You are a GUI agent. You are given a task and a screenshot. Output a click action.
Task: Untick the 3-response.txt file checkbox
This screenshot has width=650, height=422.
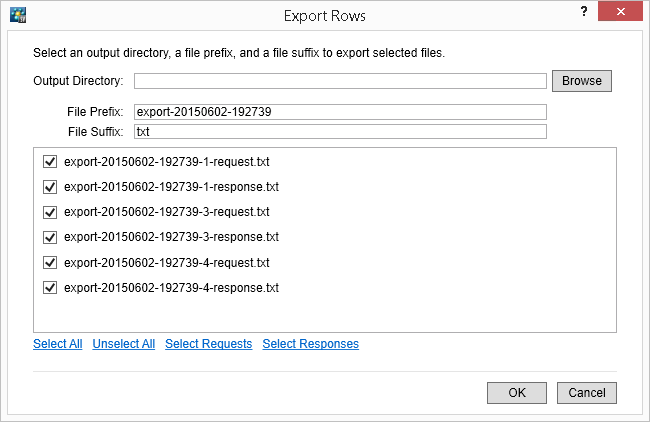(x=50, y=238)
